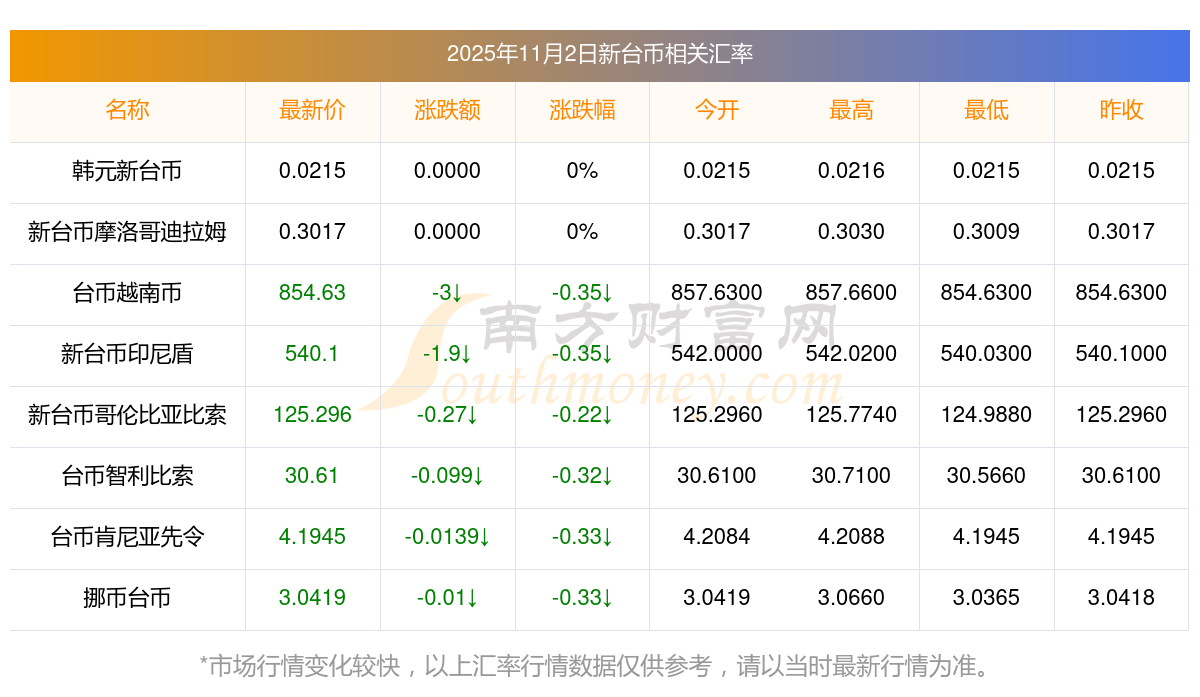Click latest price 854.63 for 台币越南币
The image size is (1200, 697).
pos(312,293)
